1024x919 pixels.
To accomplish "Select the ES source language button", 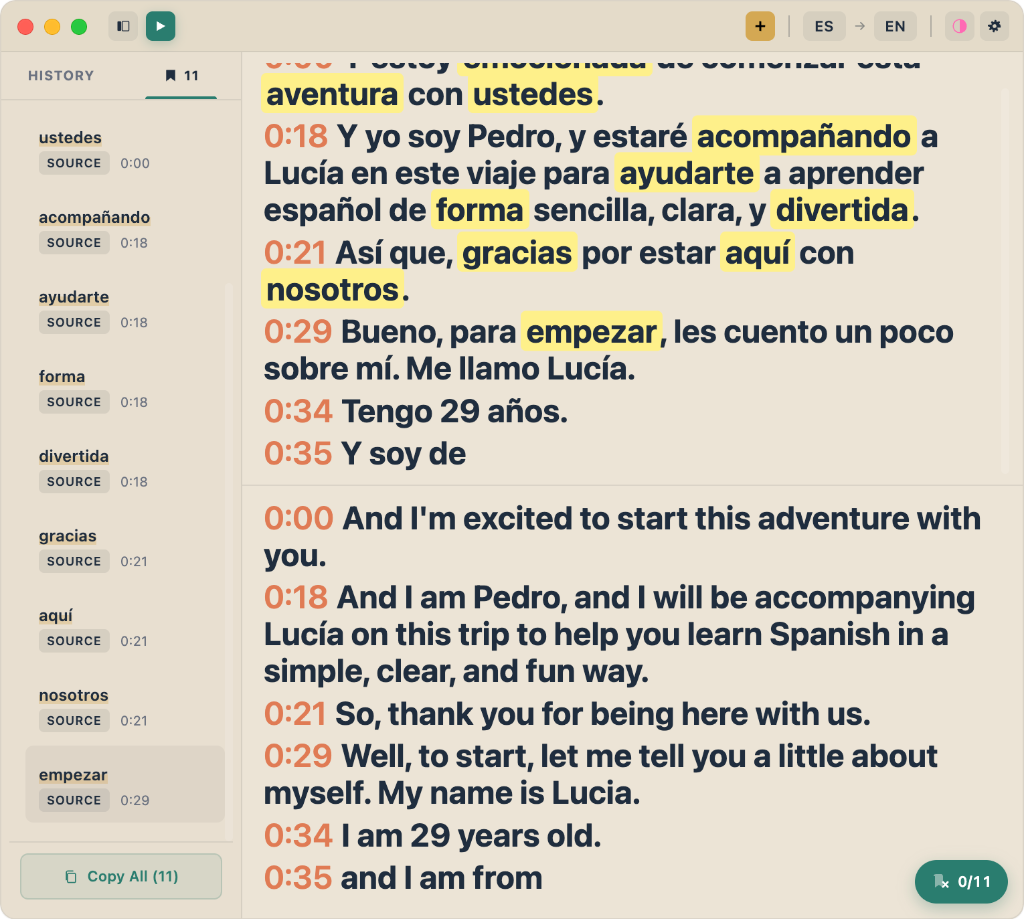I will [x=824, y=26].
